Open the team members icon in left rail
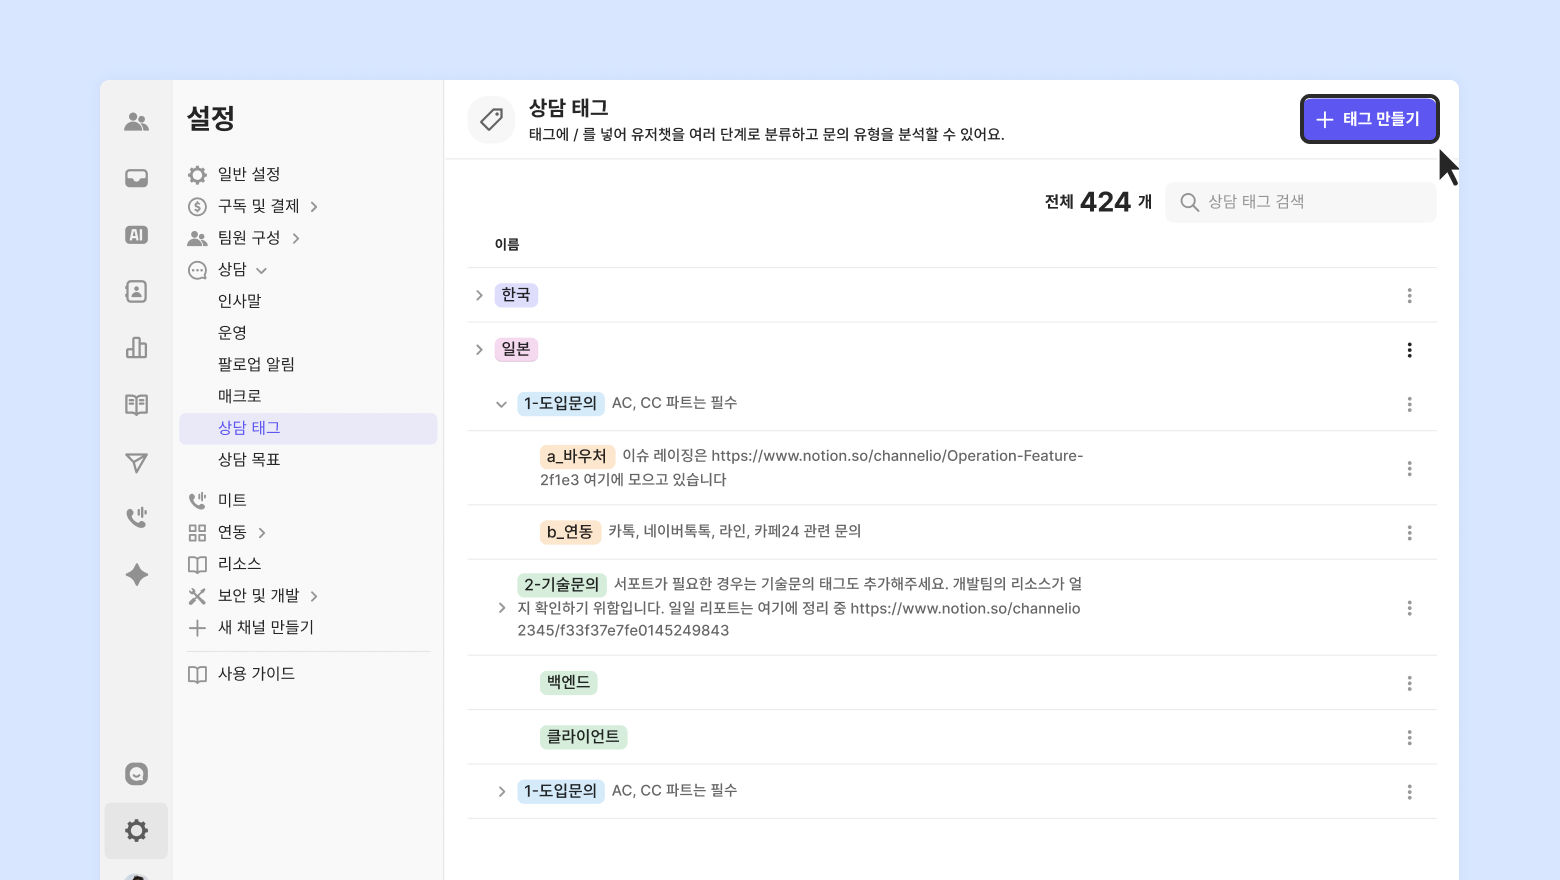This screenshot has height=880, width=1560. (x=136, y=122)
